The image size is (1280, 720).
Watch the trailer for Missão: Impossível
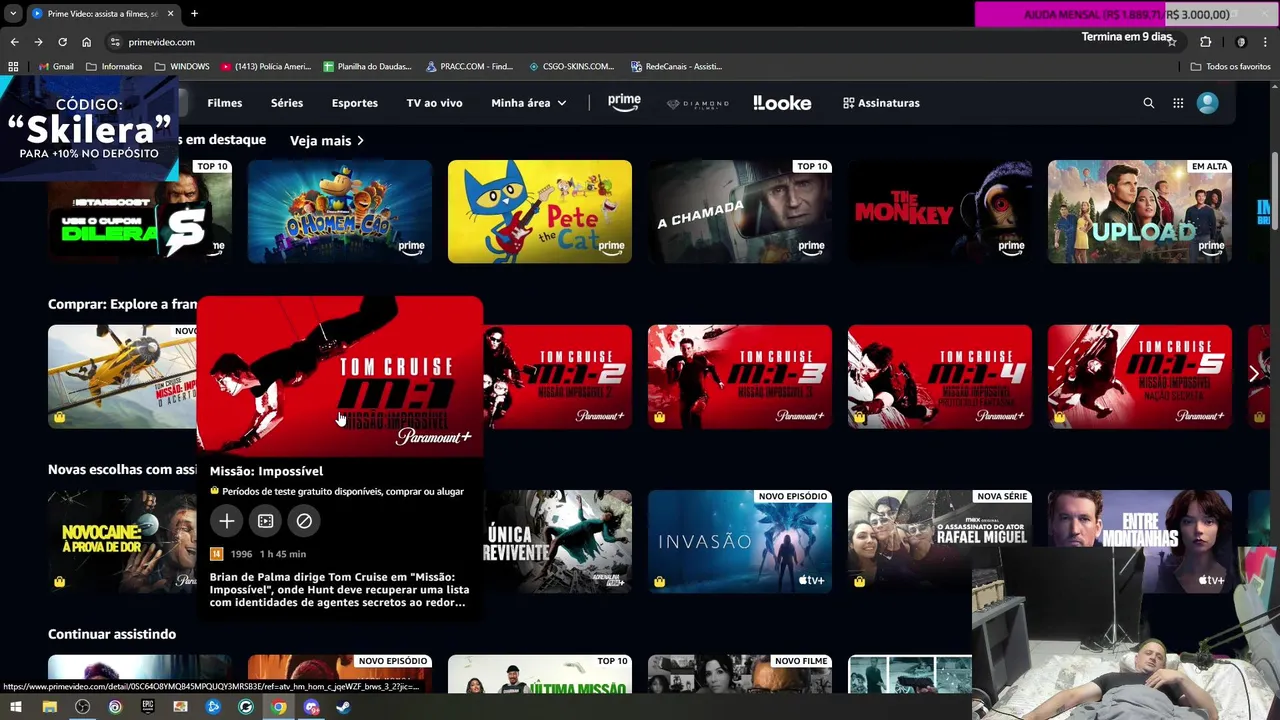pyautogui.click(x=265, y=521)
